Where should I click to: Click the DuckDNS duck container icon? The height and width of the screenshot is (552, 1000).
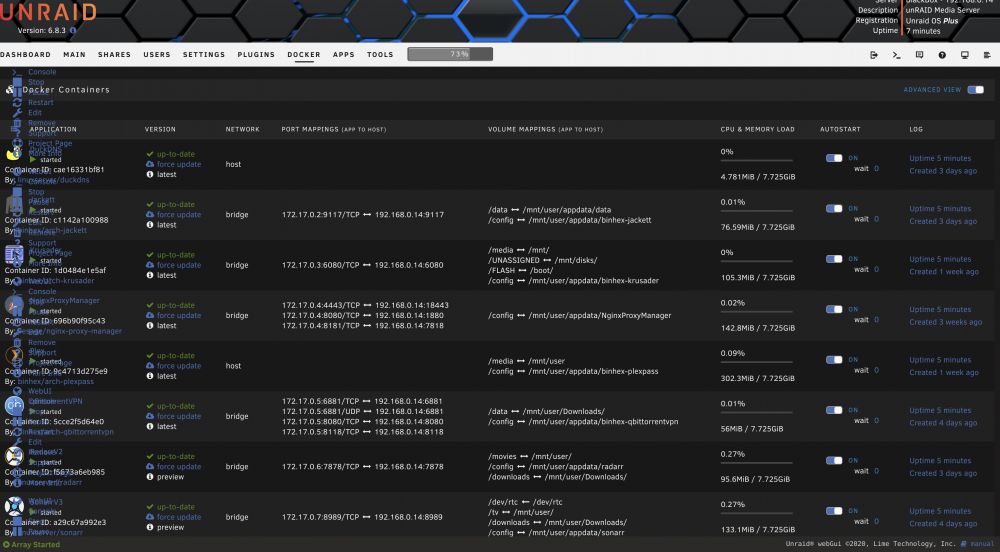coord(14,154)
